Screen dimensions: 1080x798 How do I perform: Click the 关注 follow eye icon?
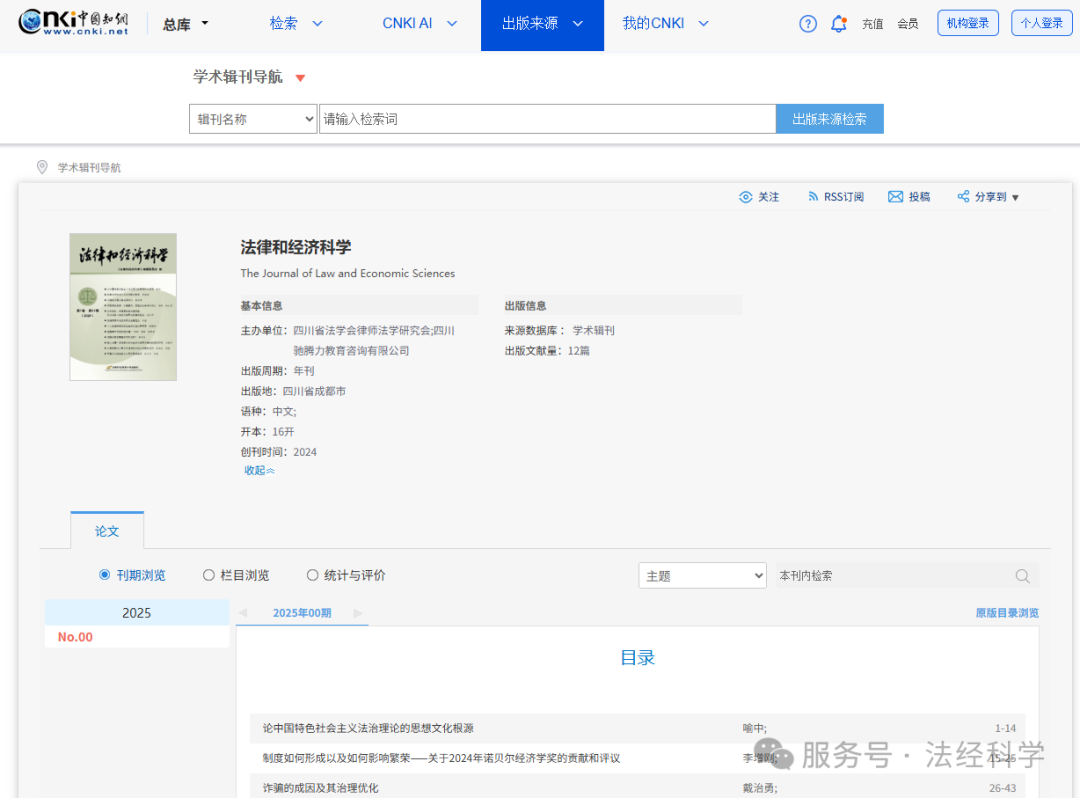[744, 196]
